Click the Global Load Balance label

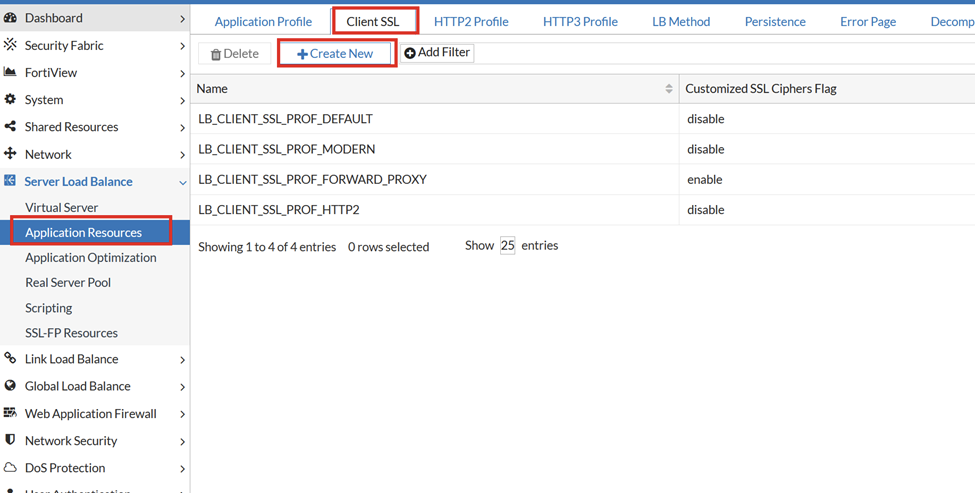tap(78, 386)
